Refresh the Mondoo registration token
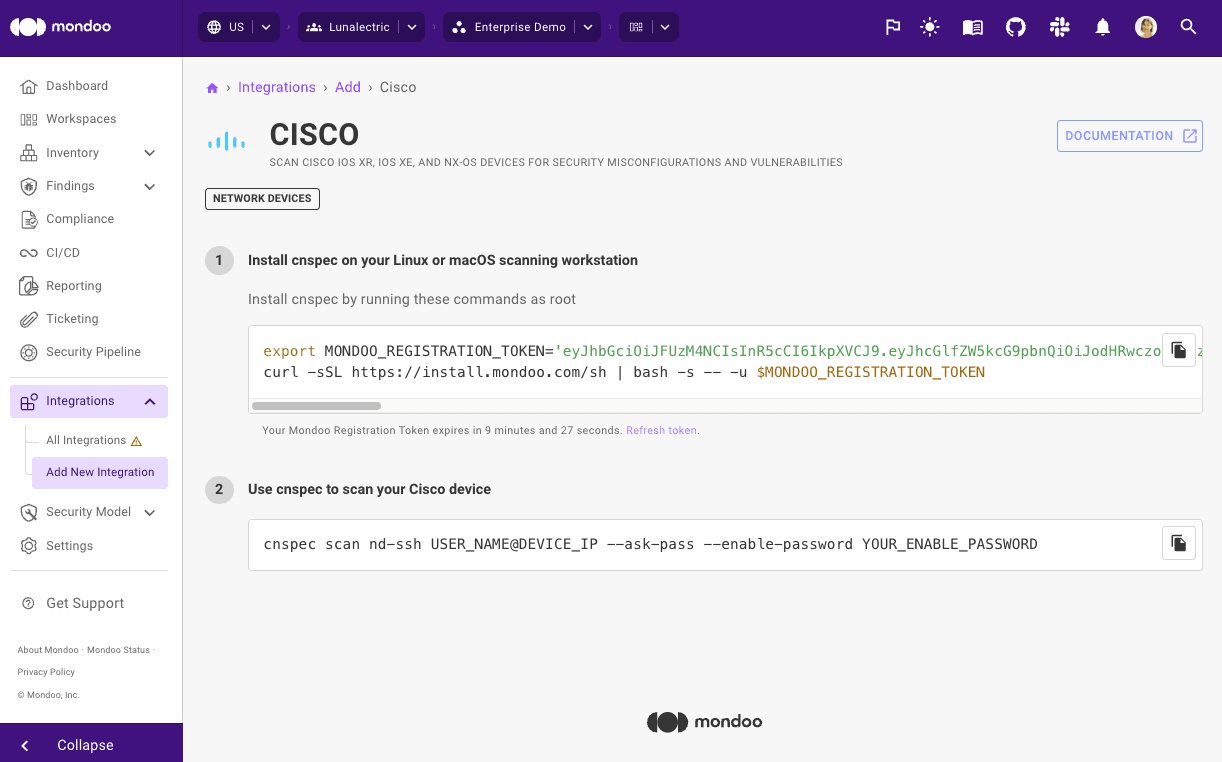Viewport: 1222px width, 762px height. (661, 430)
